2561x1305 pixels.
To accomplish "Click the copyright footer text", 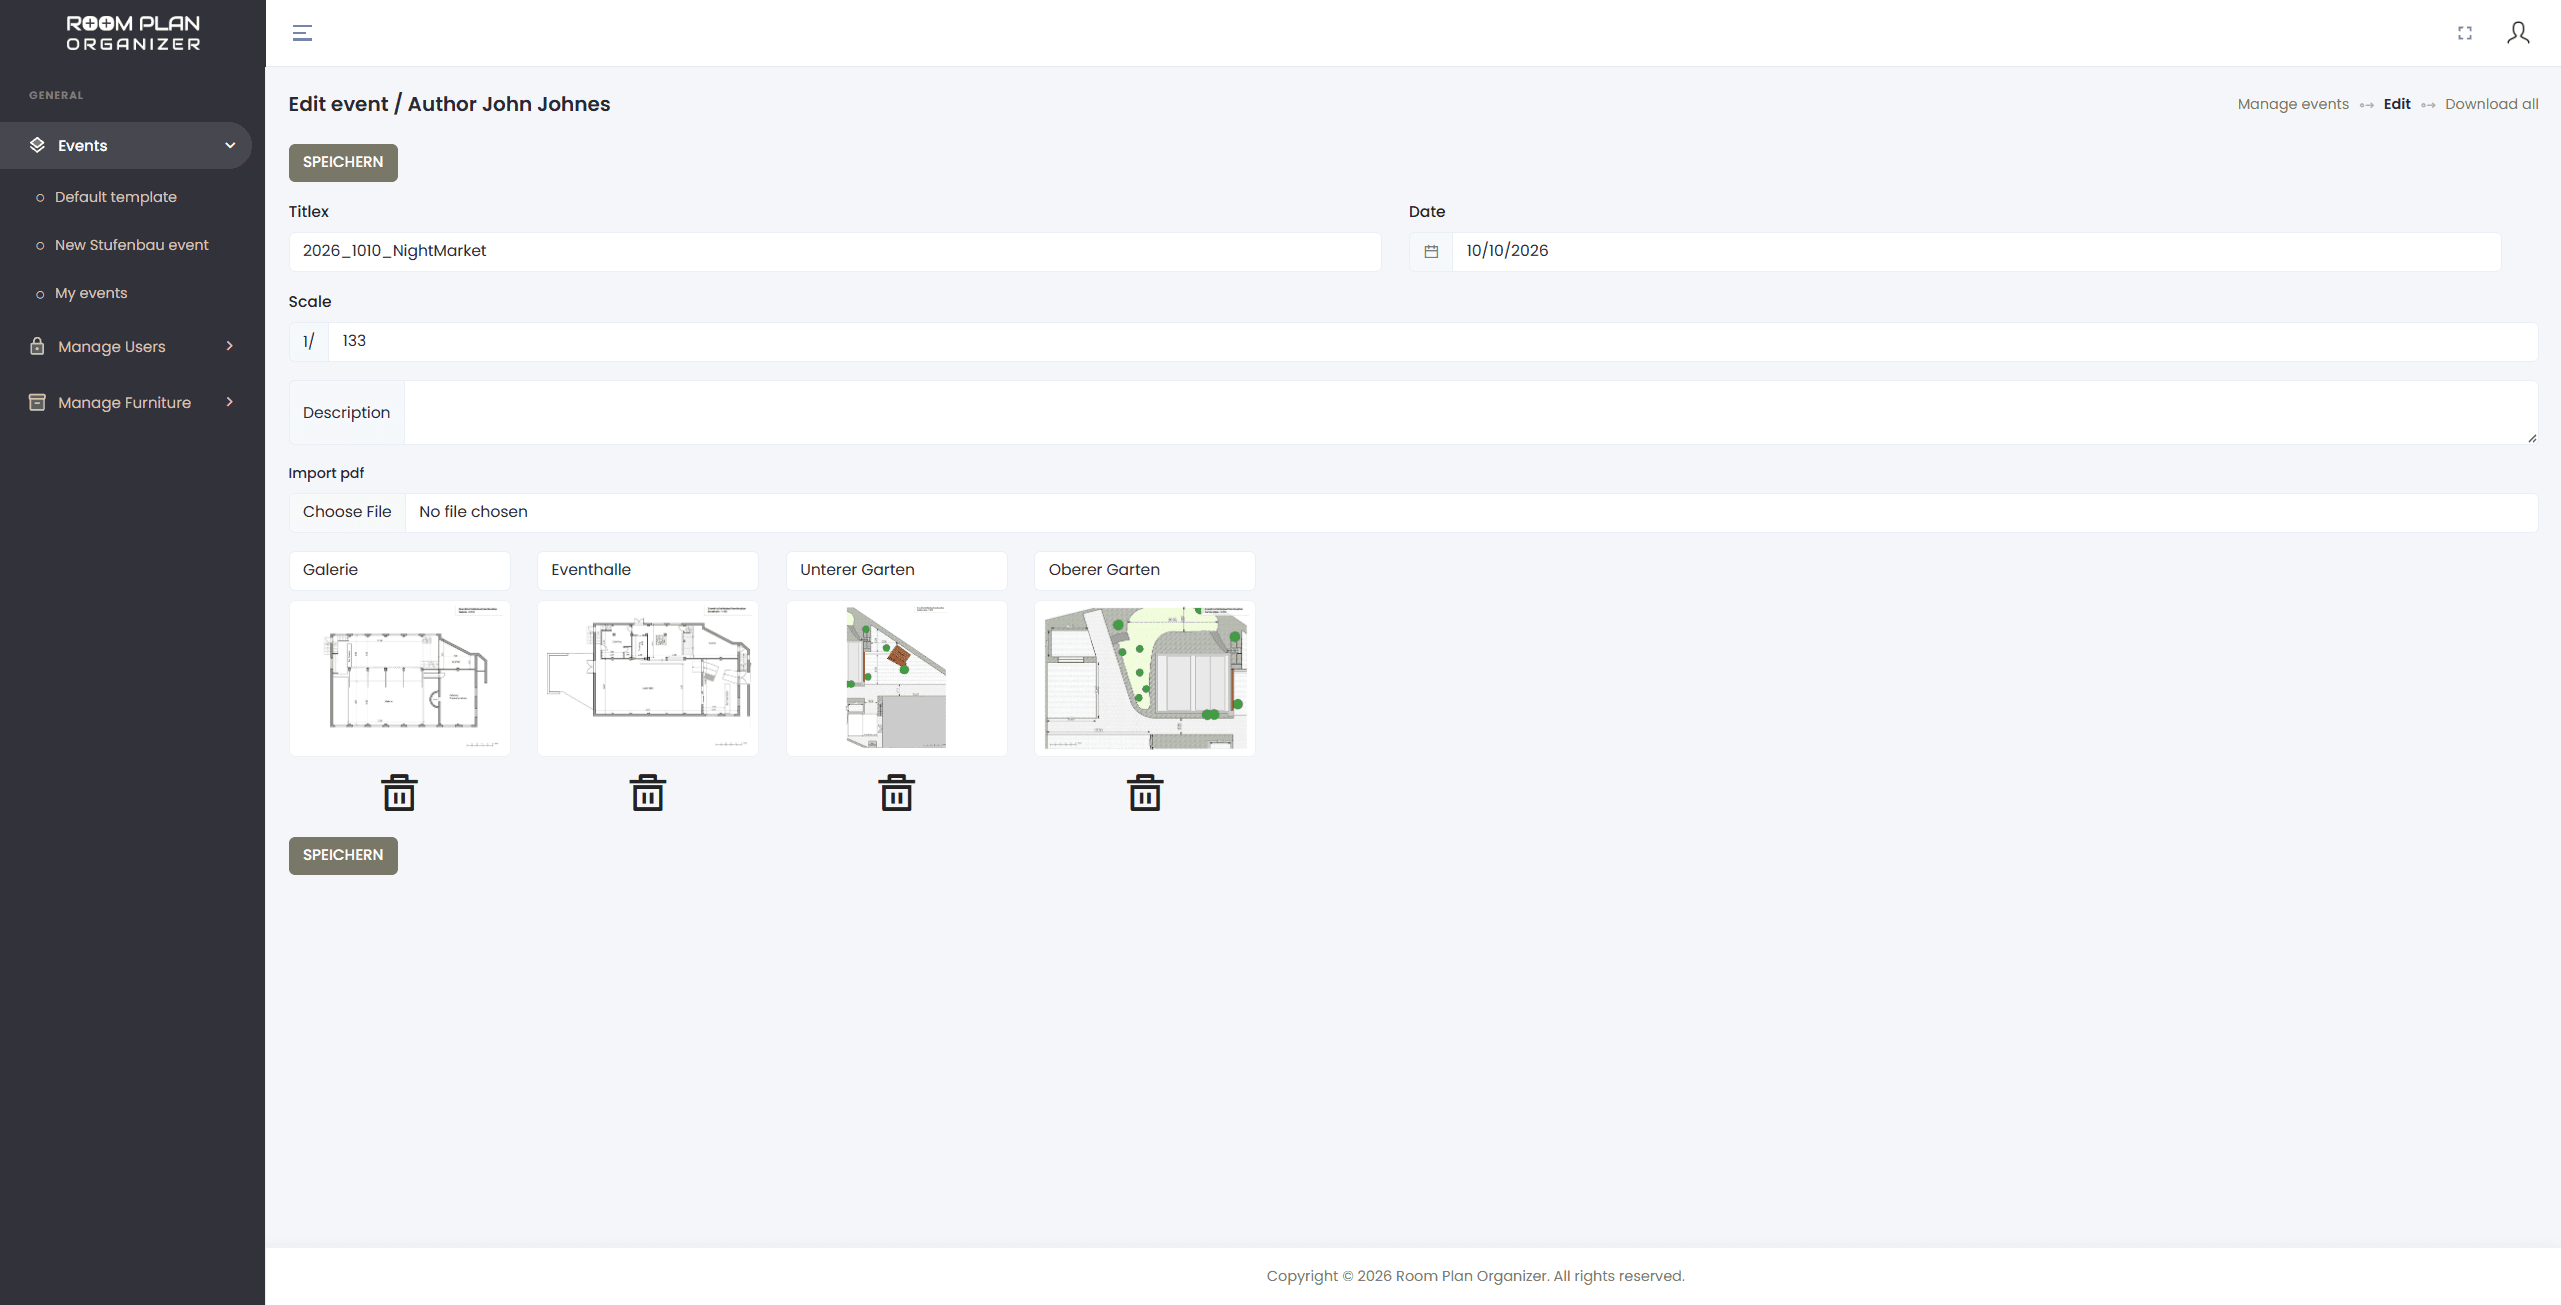I will click(1475, 1276).
